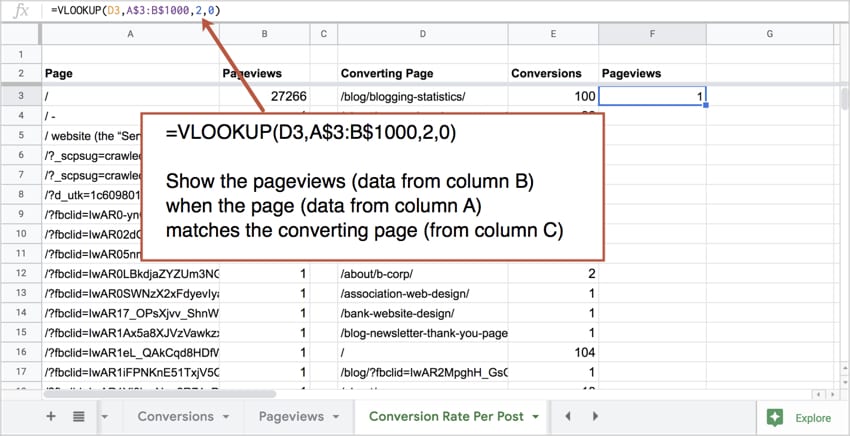
Task: Select column E header
Action: [553, 34]
